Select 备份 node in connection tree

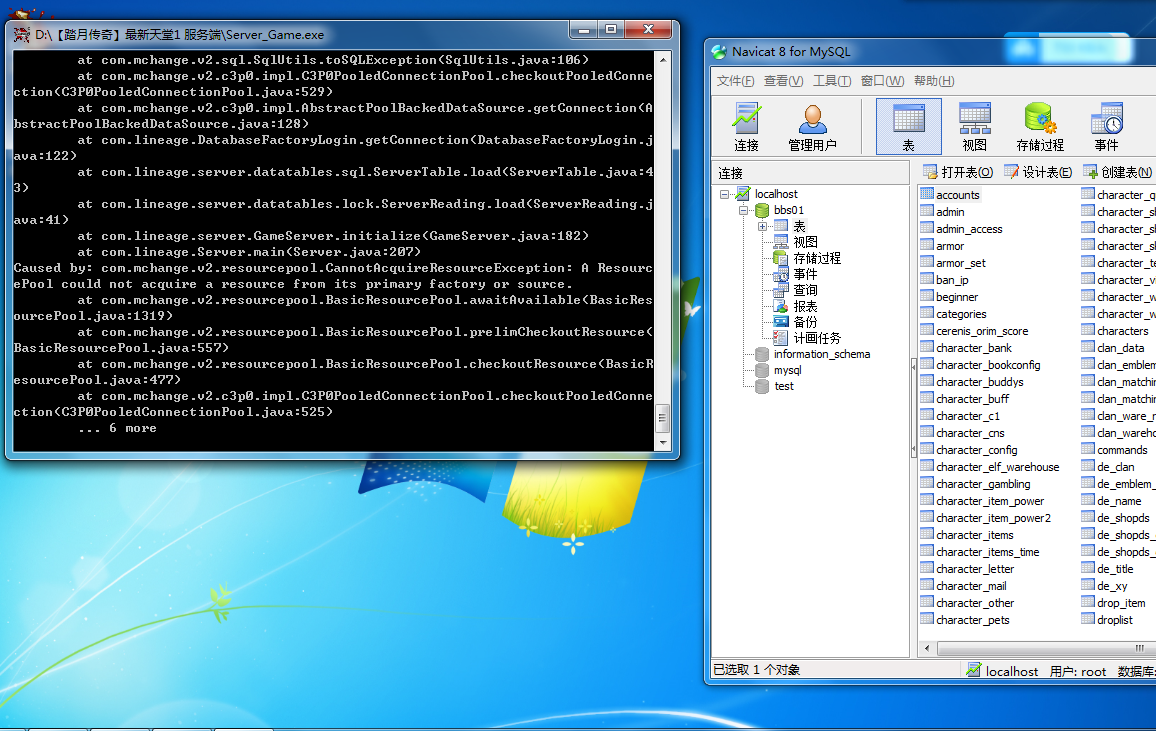(805, 322)
